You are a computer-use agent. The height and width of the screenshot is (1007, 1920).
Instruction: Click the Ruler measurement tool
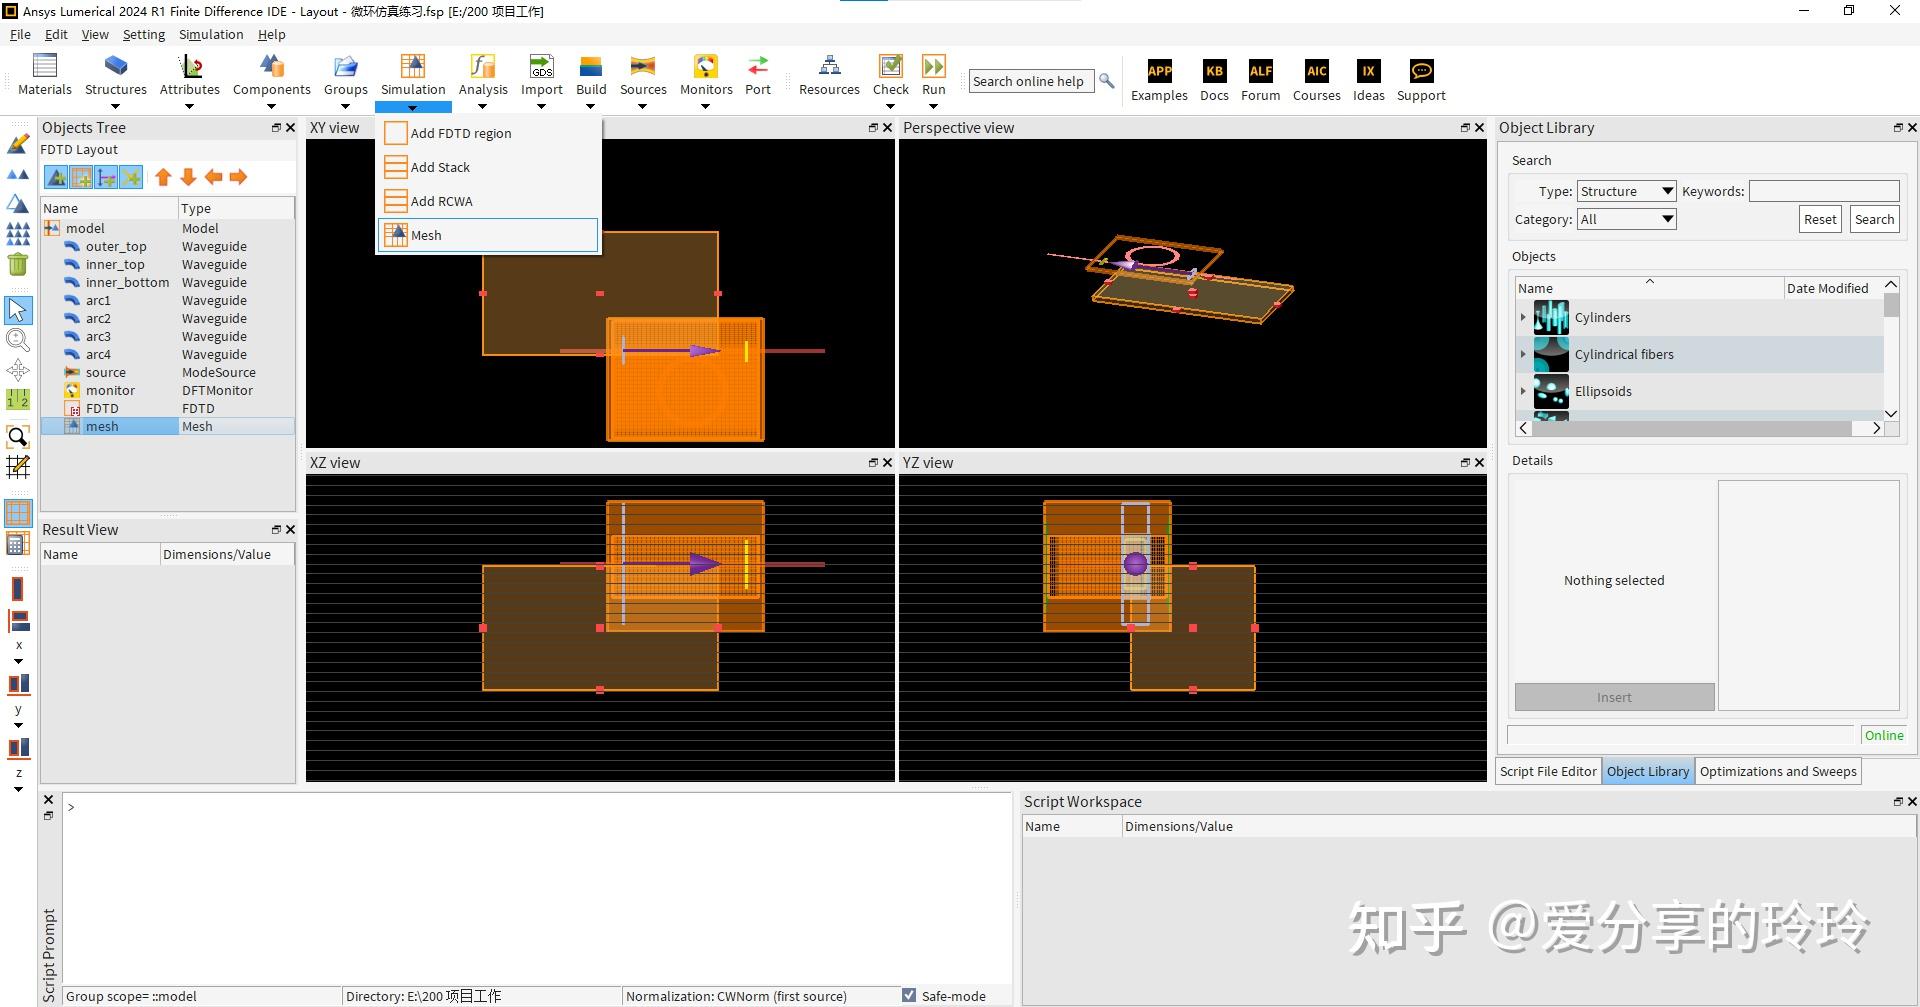point(18,401)
